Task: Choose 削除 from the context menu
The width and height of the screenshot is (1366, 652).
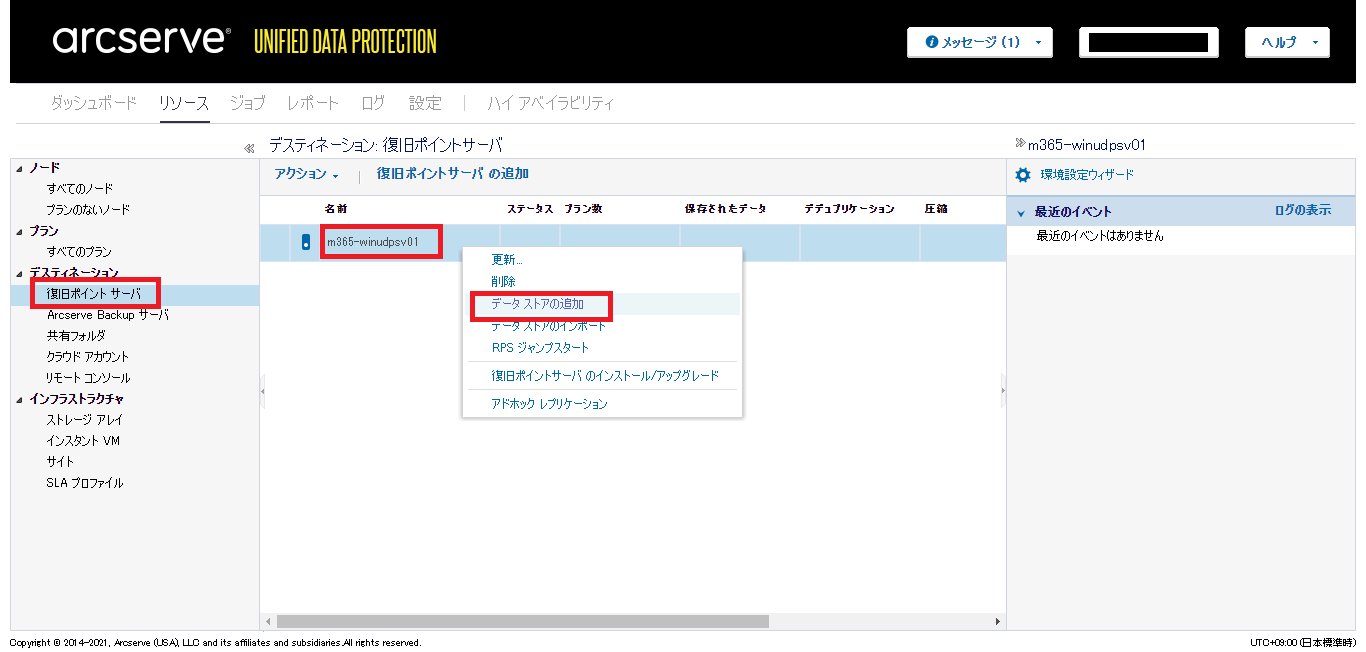Action: coord(504,282)
